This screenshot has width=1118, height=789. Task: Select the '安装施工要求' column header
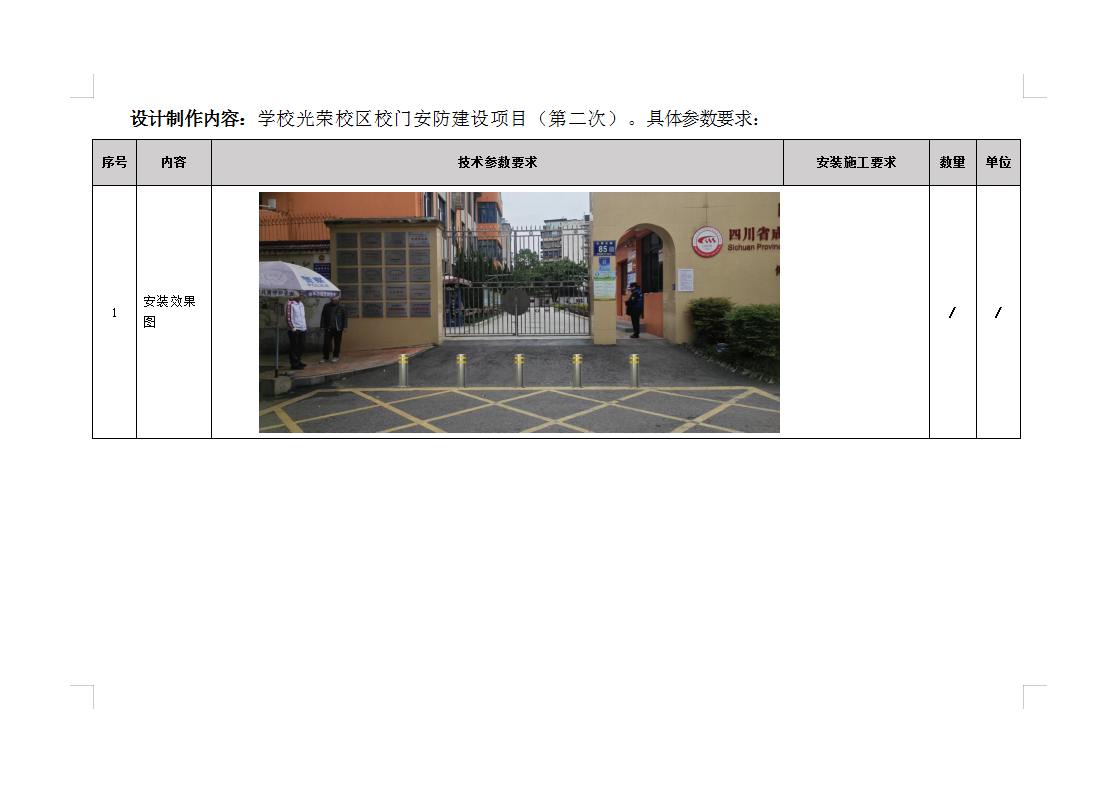(856, 163)
